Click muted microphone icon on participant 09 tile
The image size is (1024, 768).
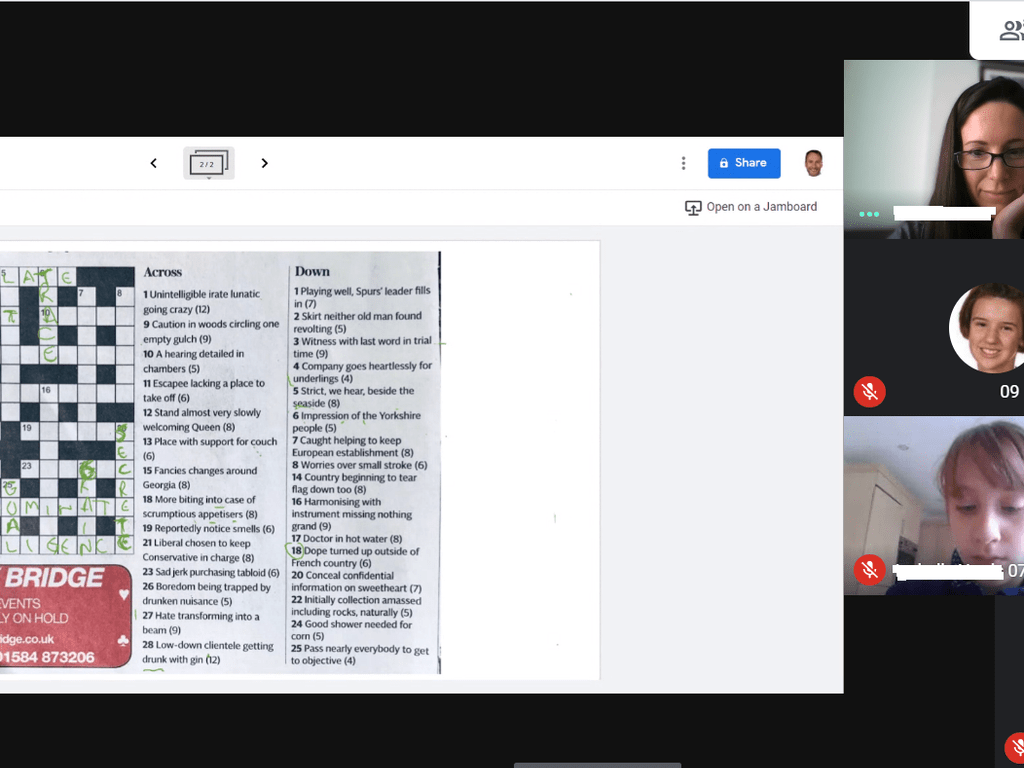tap(869, 392)
